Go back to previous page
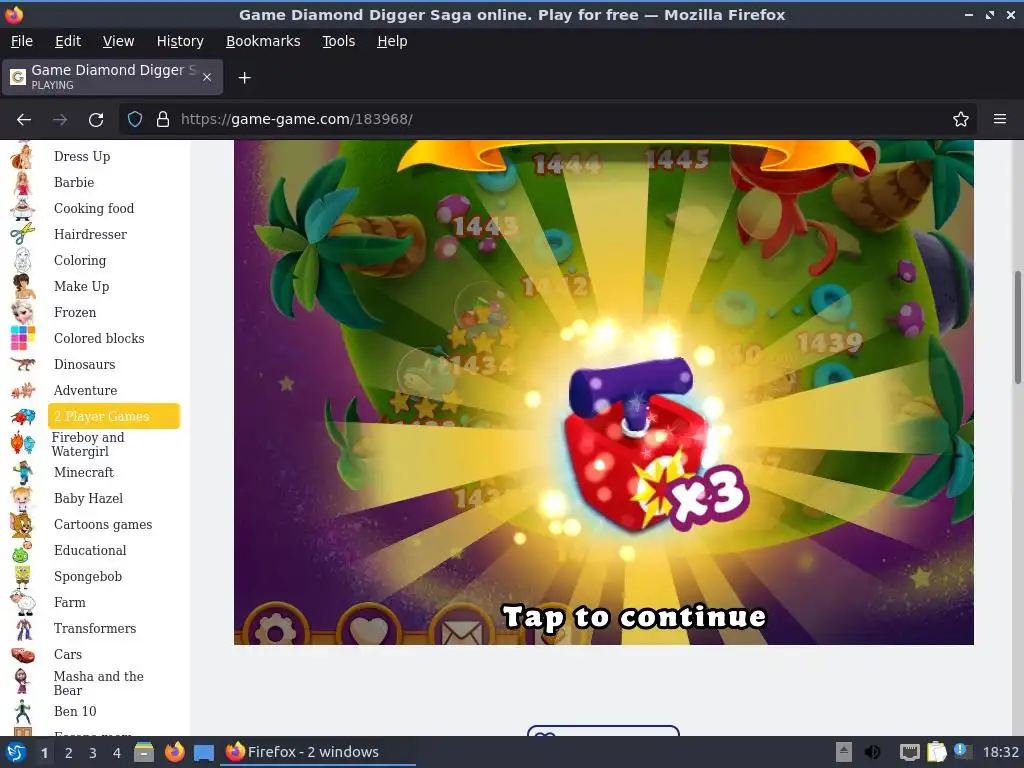1024x768 pixels. 24,120
